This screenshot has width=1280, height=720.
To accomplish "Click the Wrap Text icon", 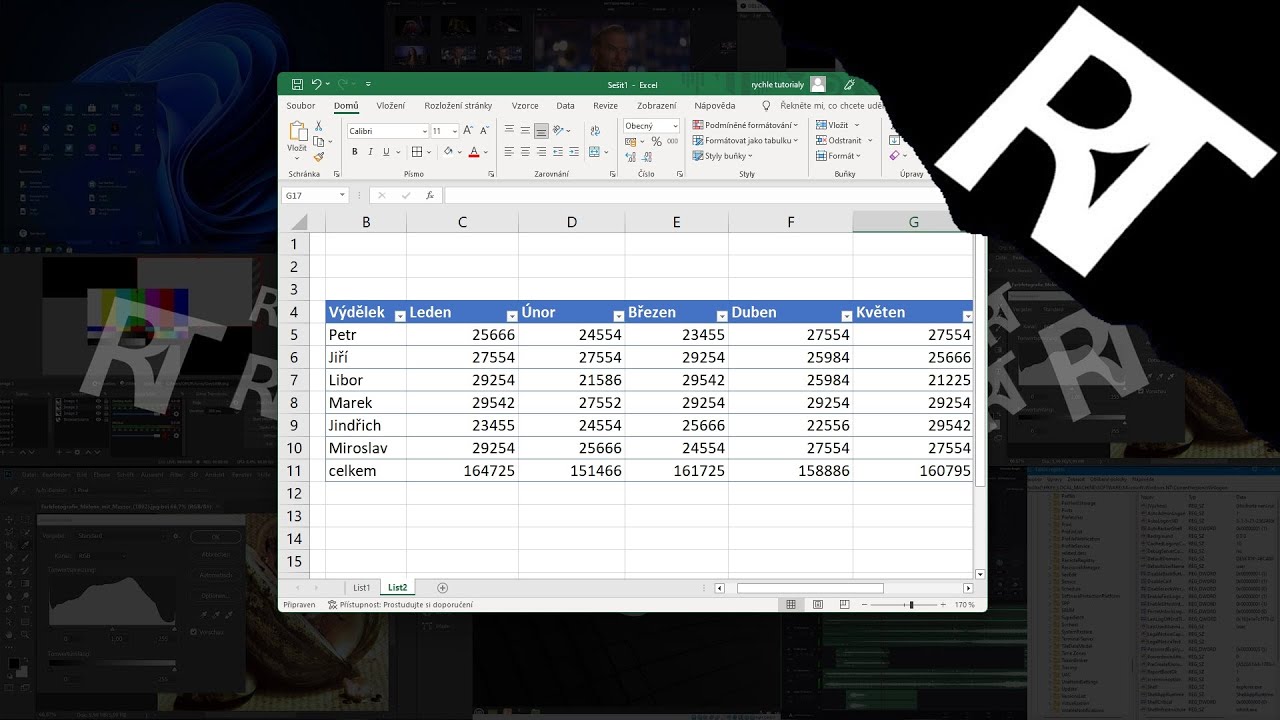I will (595, 131).
